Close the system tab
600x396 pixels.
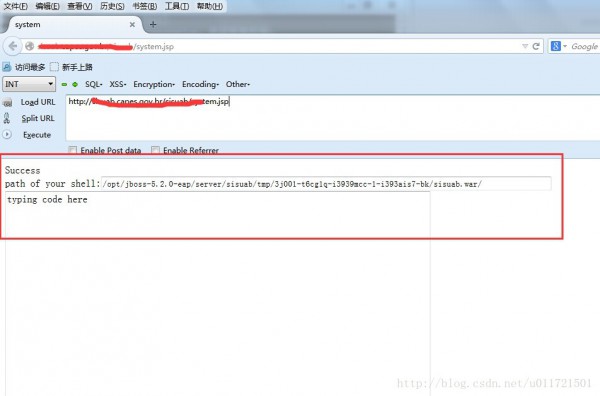click(x=132, y=24)
